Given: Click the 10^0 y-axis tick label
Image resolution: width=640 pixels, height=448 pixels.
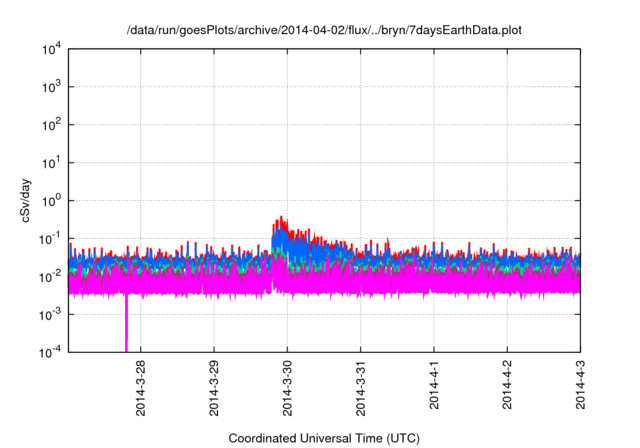Looking at the screenshot, I should click(51, 201).
